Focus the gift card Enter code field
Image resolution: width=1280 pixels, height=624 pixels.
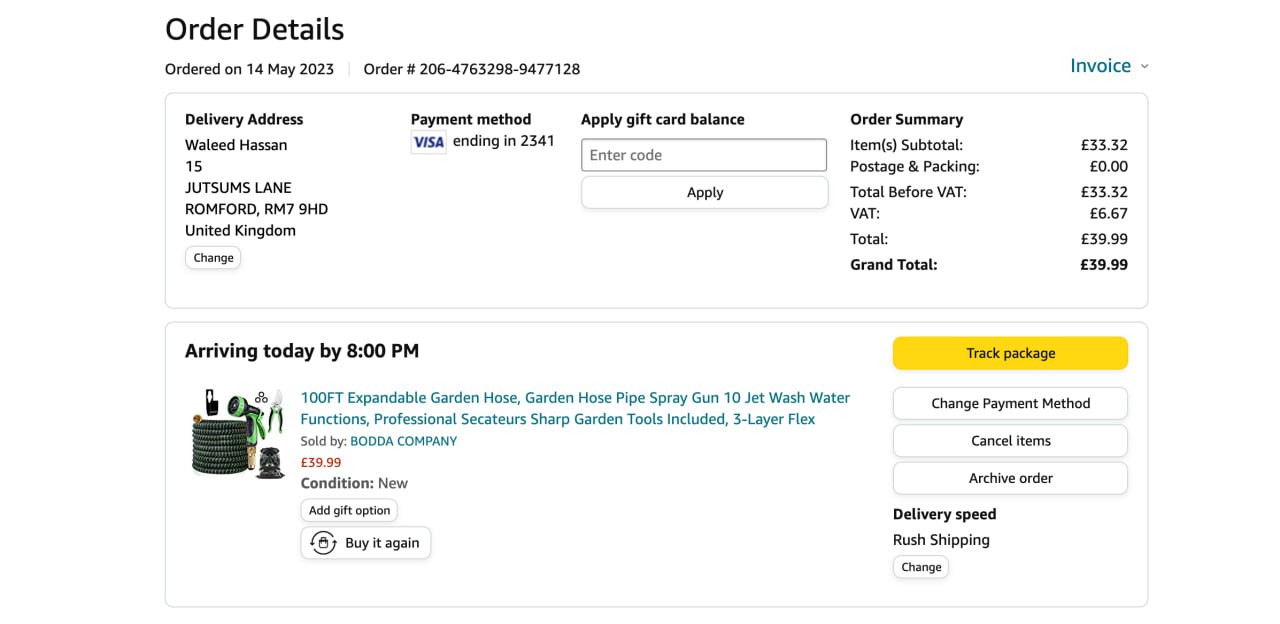pos(704,155)
